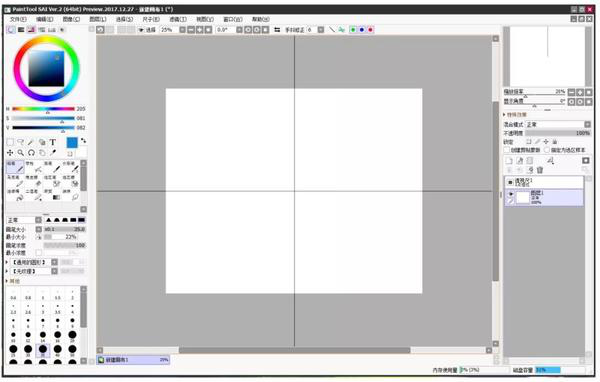Viewport: 600px width, 382px height.
Task: Toggle the color wheel panel
Action: [11, 29]
